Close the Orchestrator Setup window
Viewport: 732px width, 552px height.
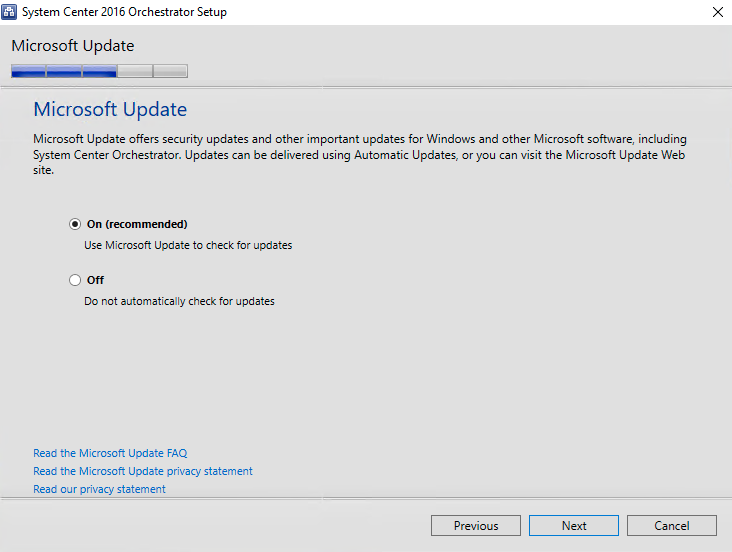(717, 12)
